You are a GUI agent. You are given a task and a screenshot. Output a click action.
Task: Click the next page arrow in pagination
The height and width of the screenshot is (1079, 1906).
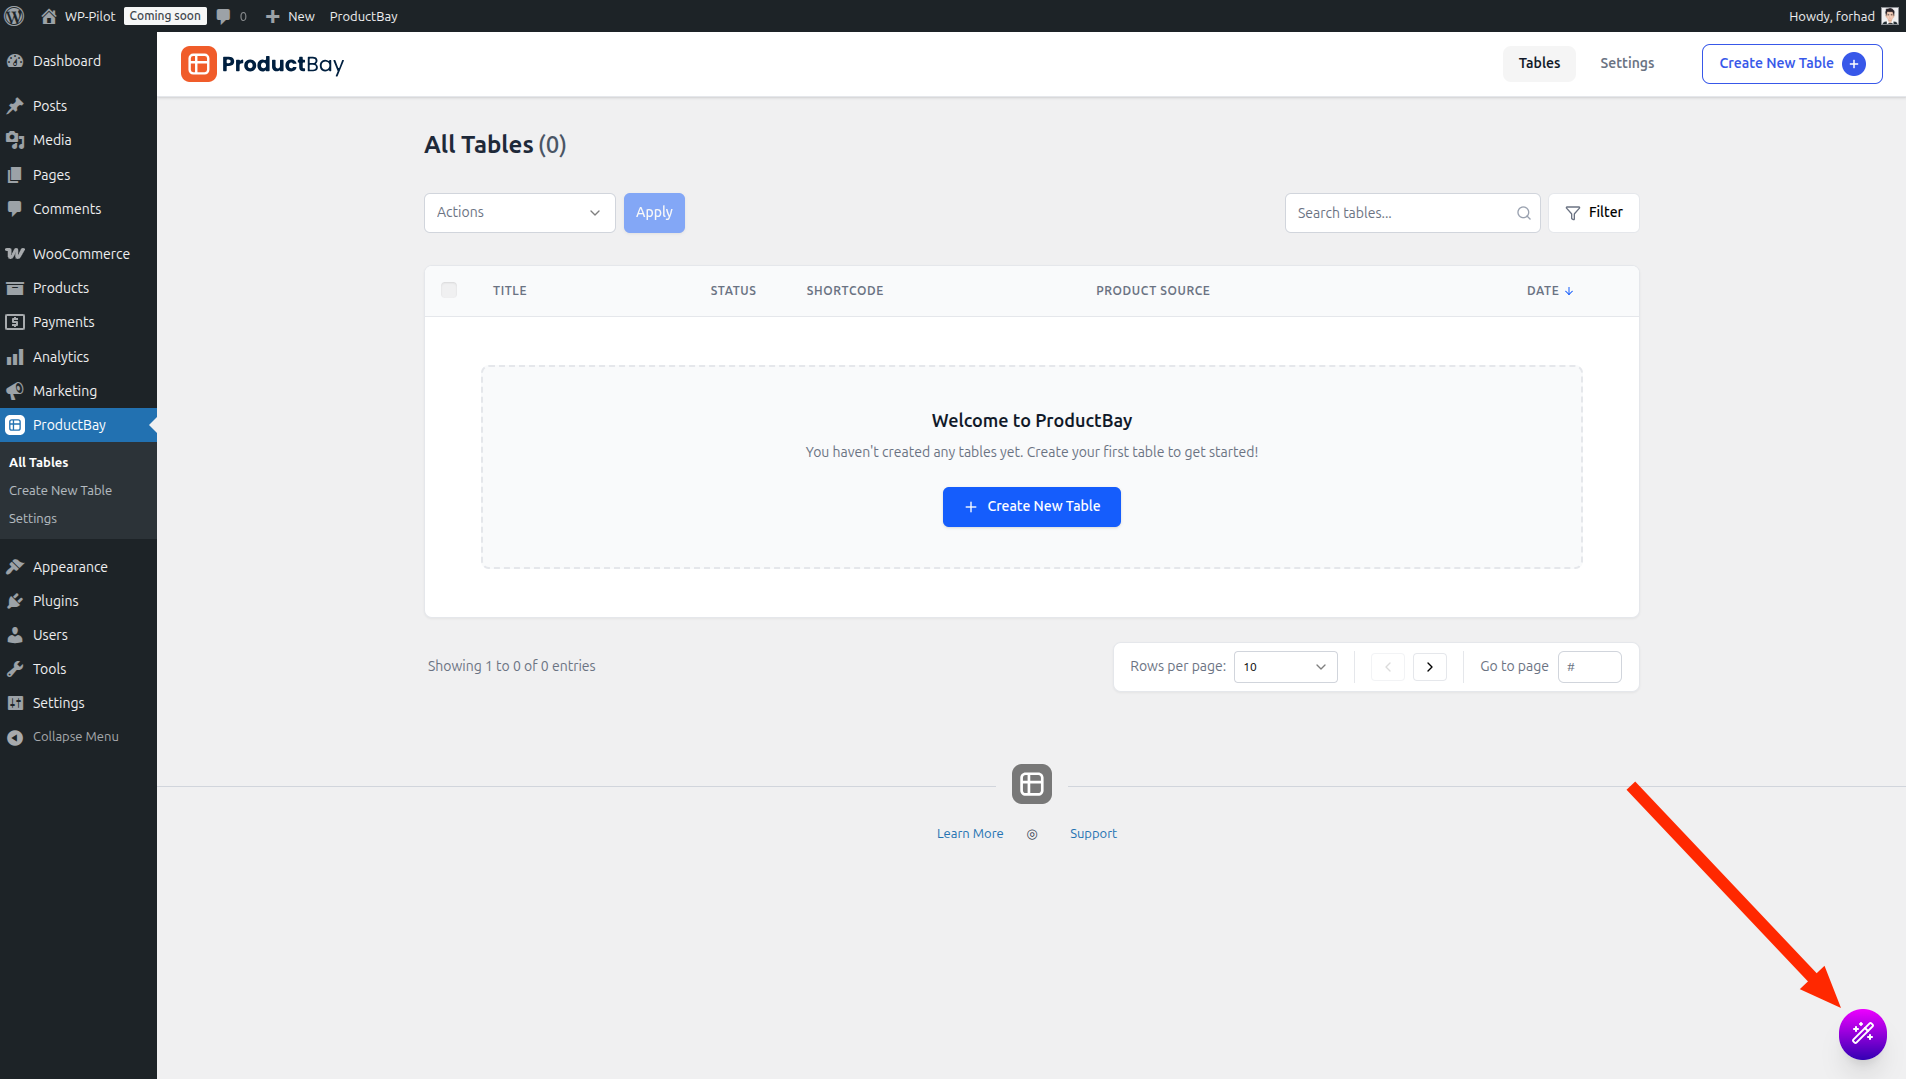pyautogui.click(x=1429, y=666)
